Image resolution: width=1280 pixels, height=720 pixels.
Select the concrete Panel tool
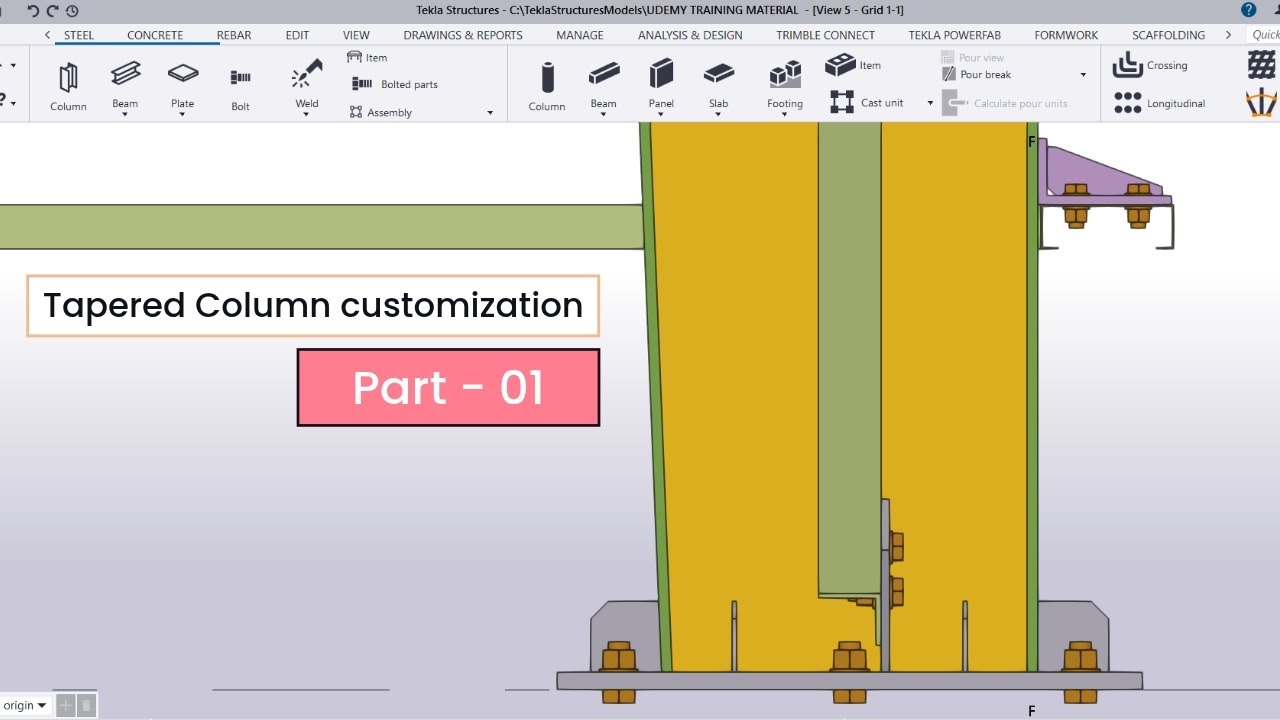tap(661, 84)
